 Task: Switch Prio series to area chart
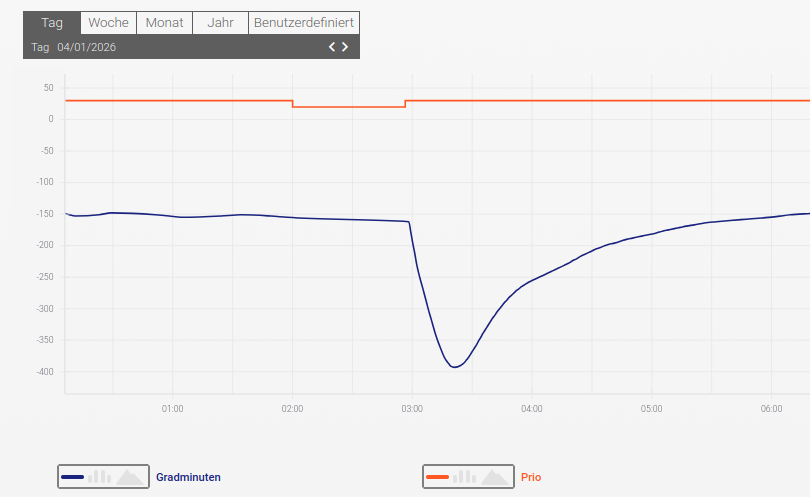[x=495, y=477]
